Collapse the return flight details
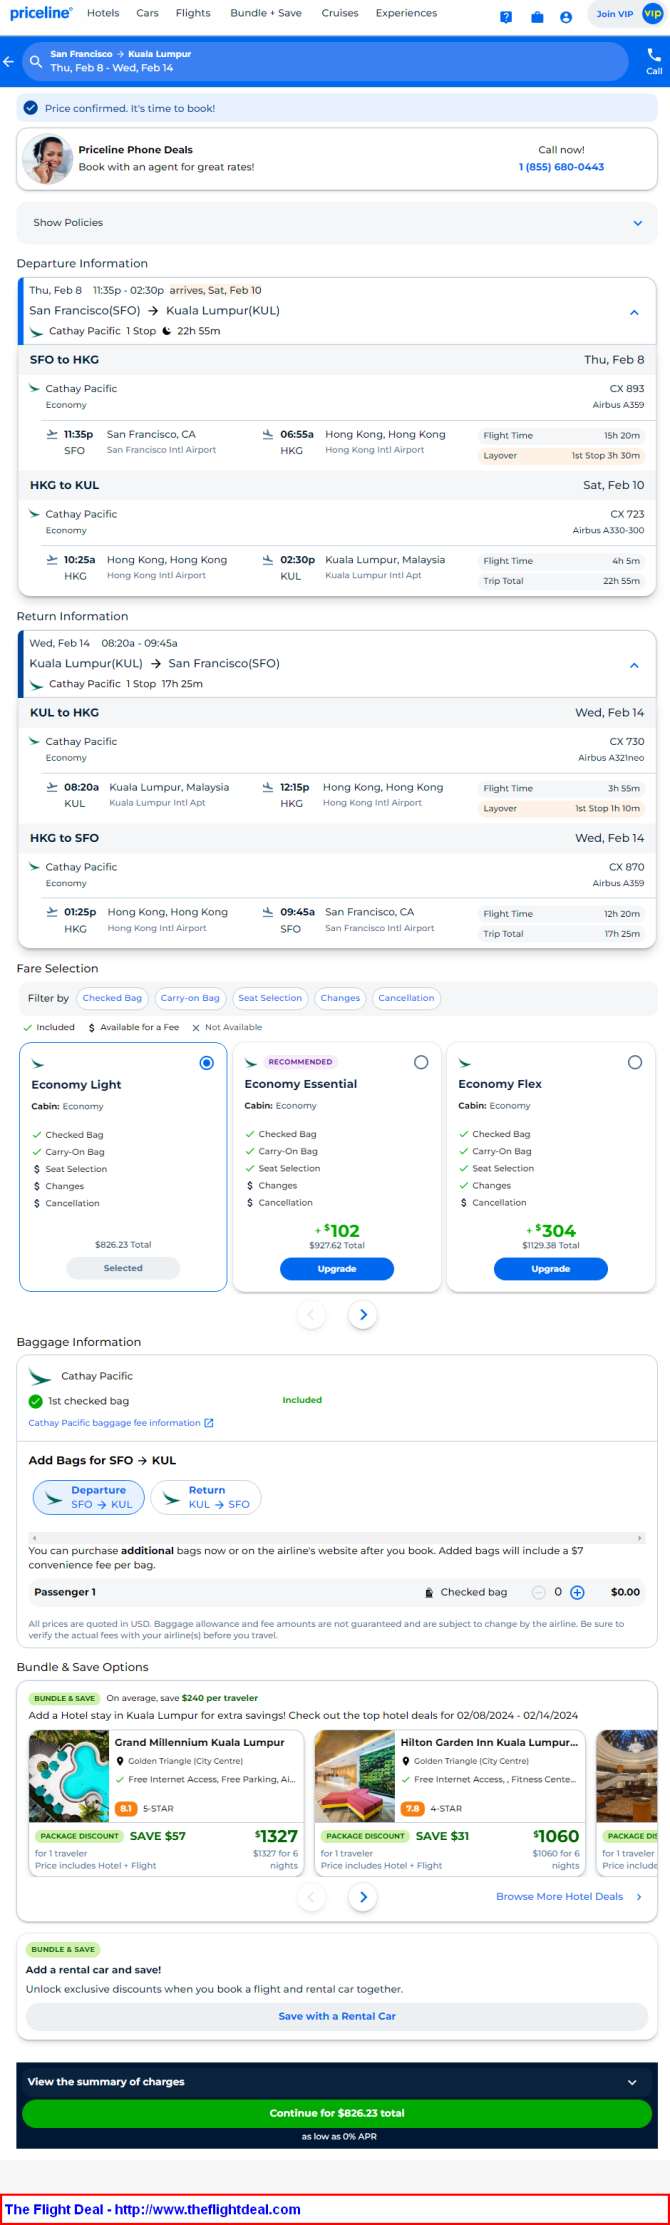This screenshot has width=670, height=2225. click(x=634, y=665)
